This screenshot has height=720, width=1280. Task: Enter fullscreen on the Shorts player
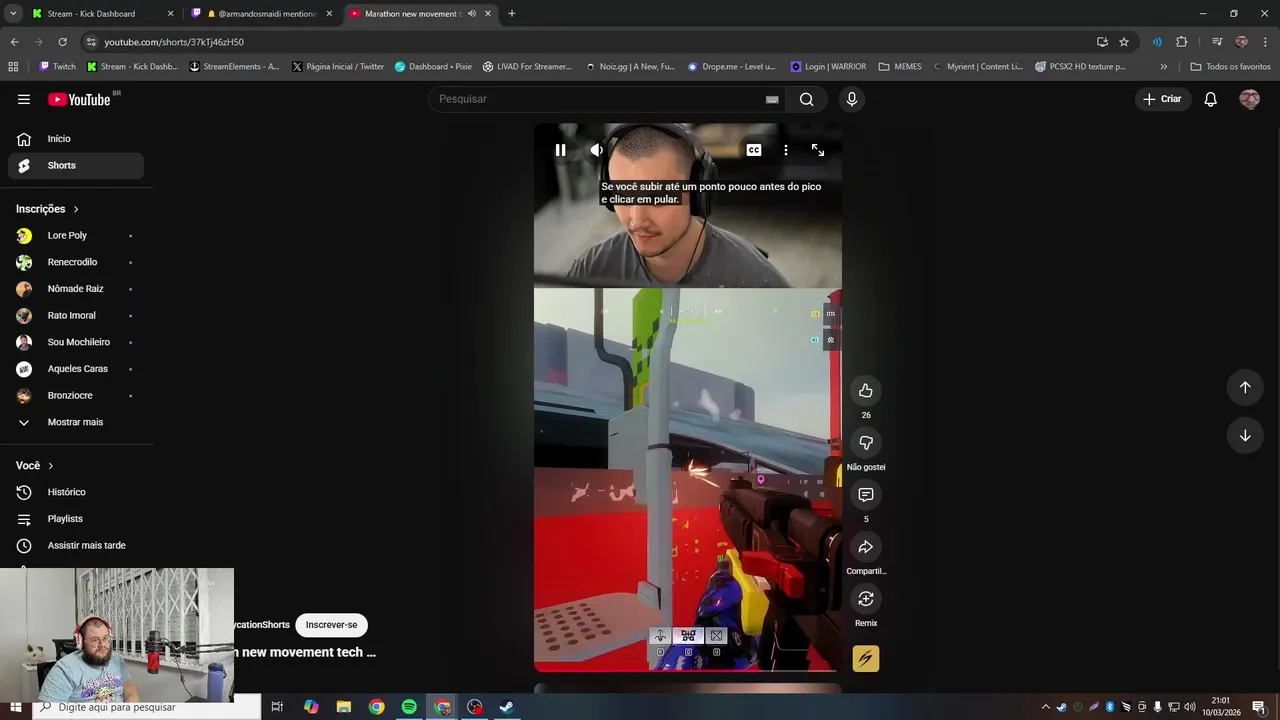pos(818,150)
